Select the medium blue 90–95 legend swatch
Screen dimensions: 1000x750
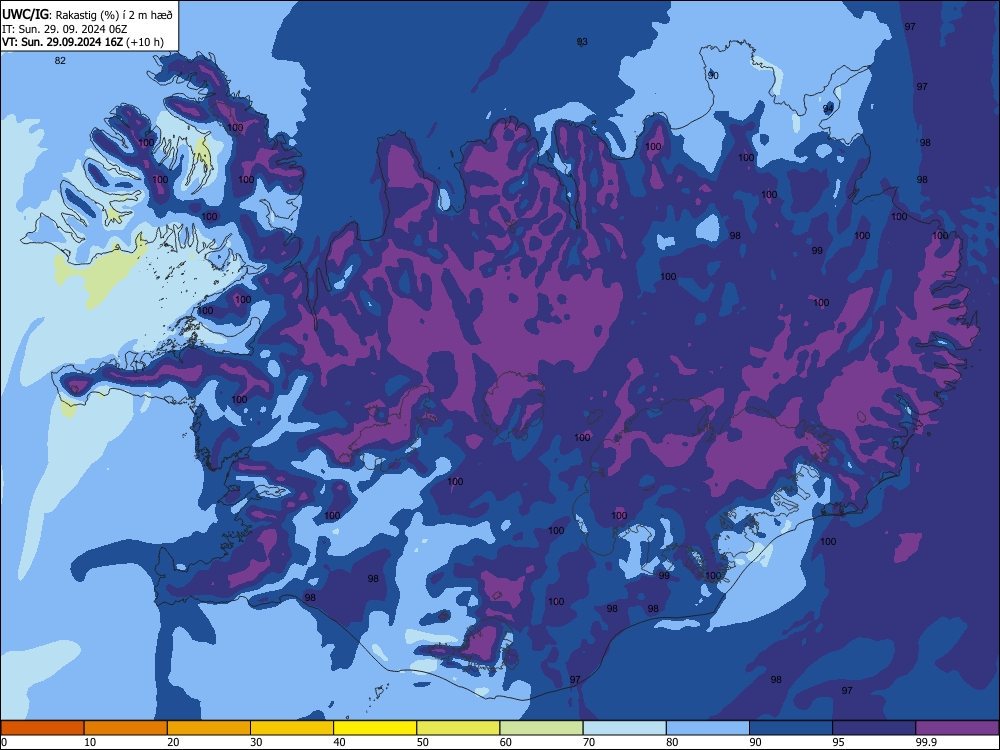coord(791,728)
